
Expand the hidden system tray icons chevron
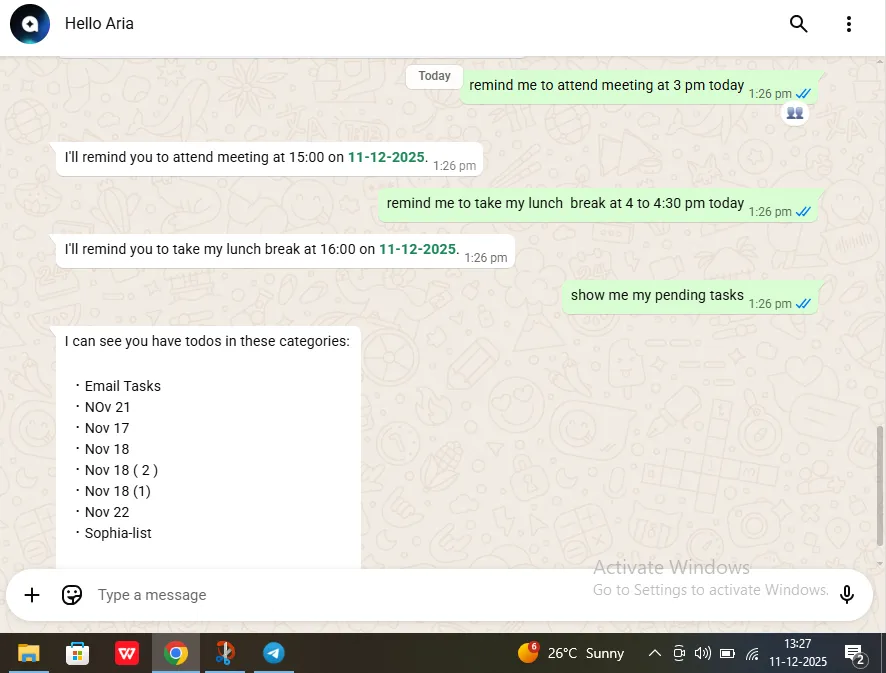click(655, 653)
